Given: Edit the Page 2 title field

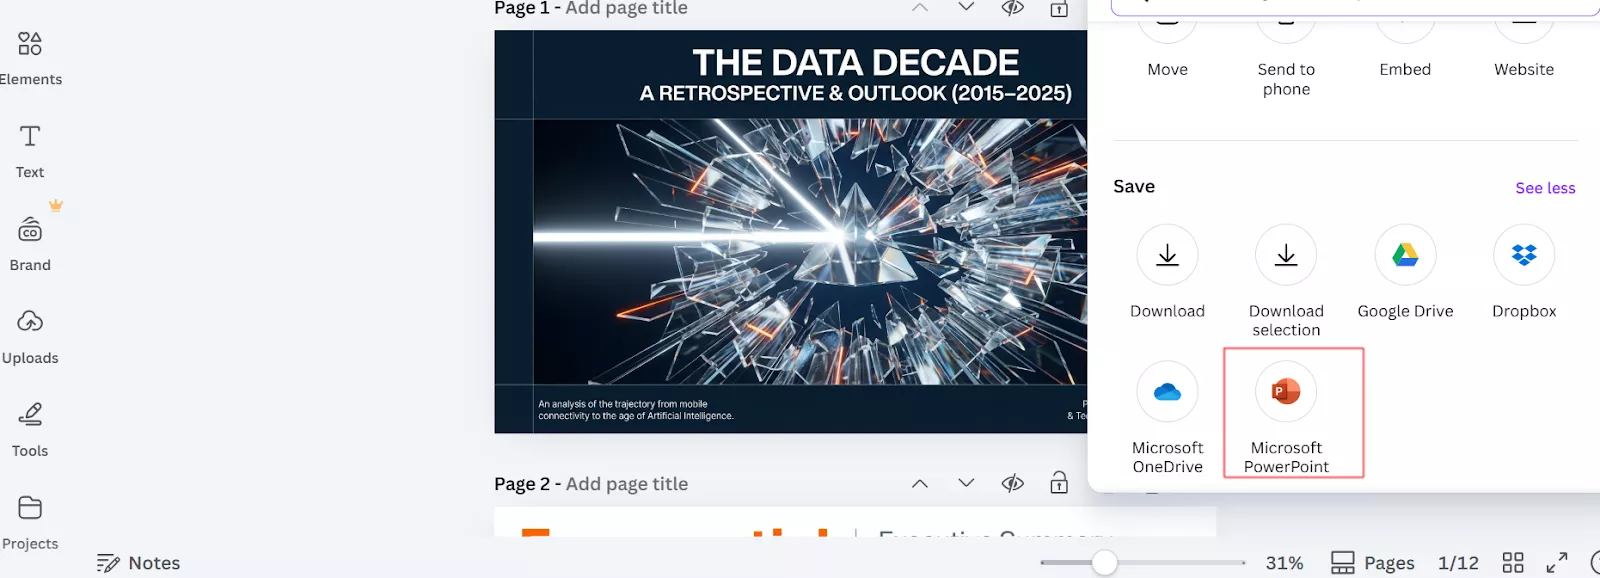Looking at the screenshot, I should (627, 484).
